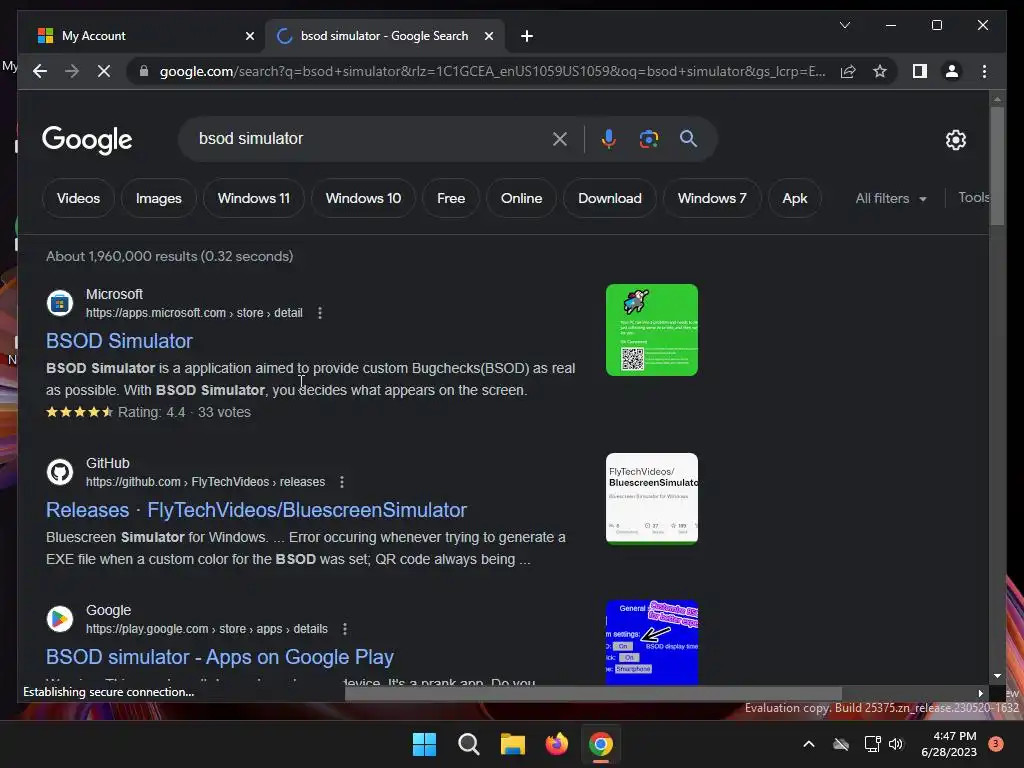This screenshot has height=768, width=1024.
Task: Expand the All filters dropdown
Action: pyautogui.click(x=891, y=199)
